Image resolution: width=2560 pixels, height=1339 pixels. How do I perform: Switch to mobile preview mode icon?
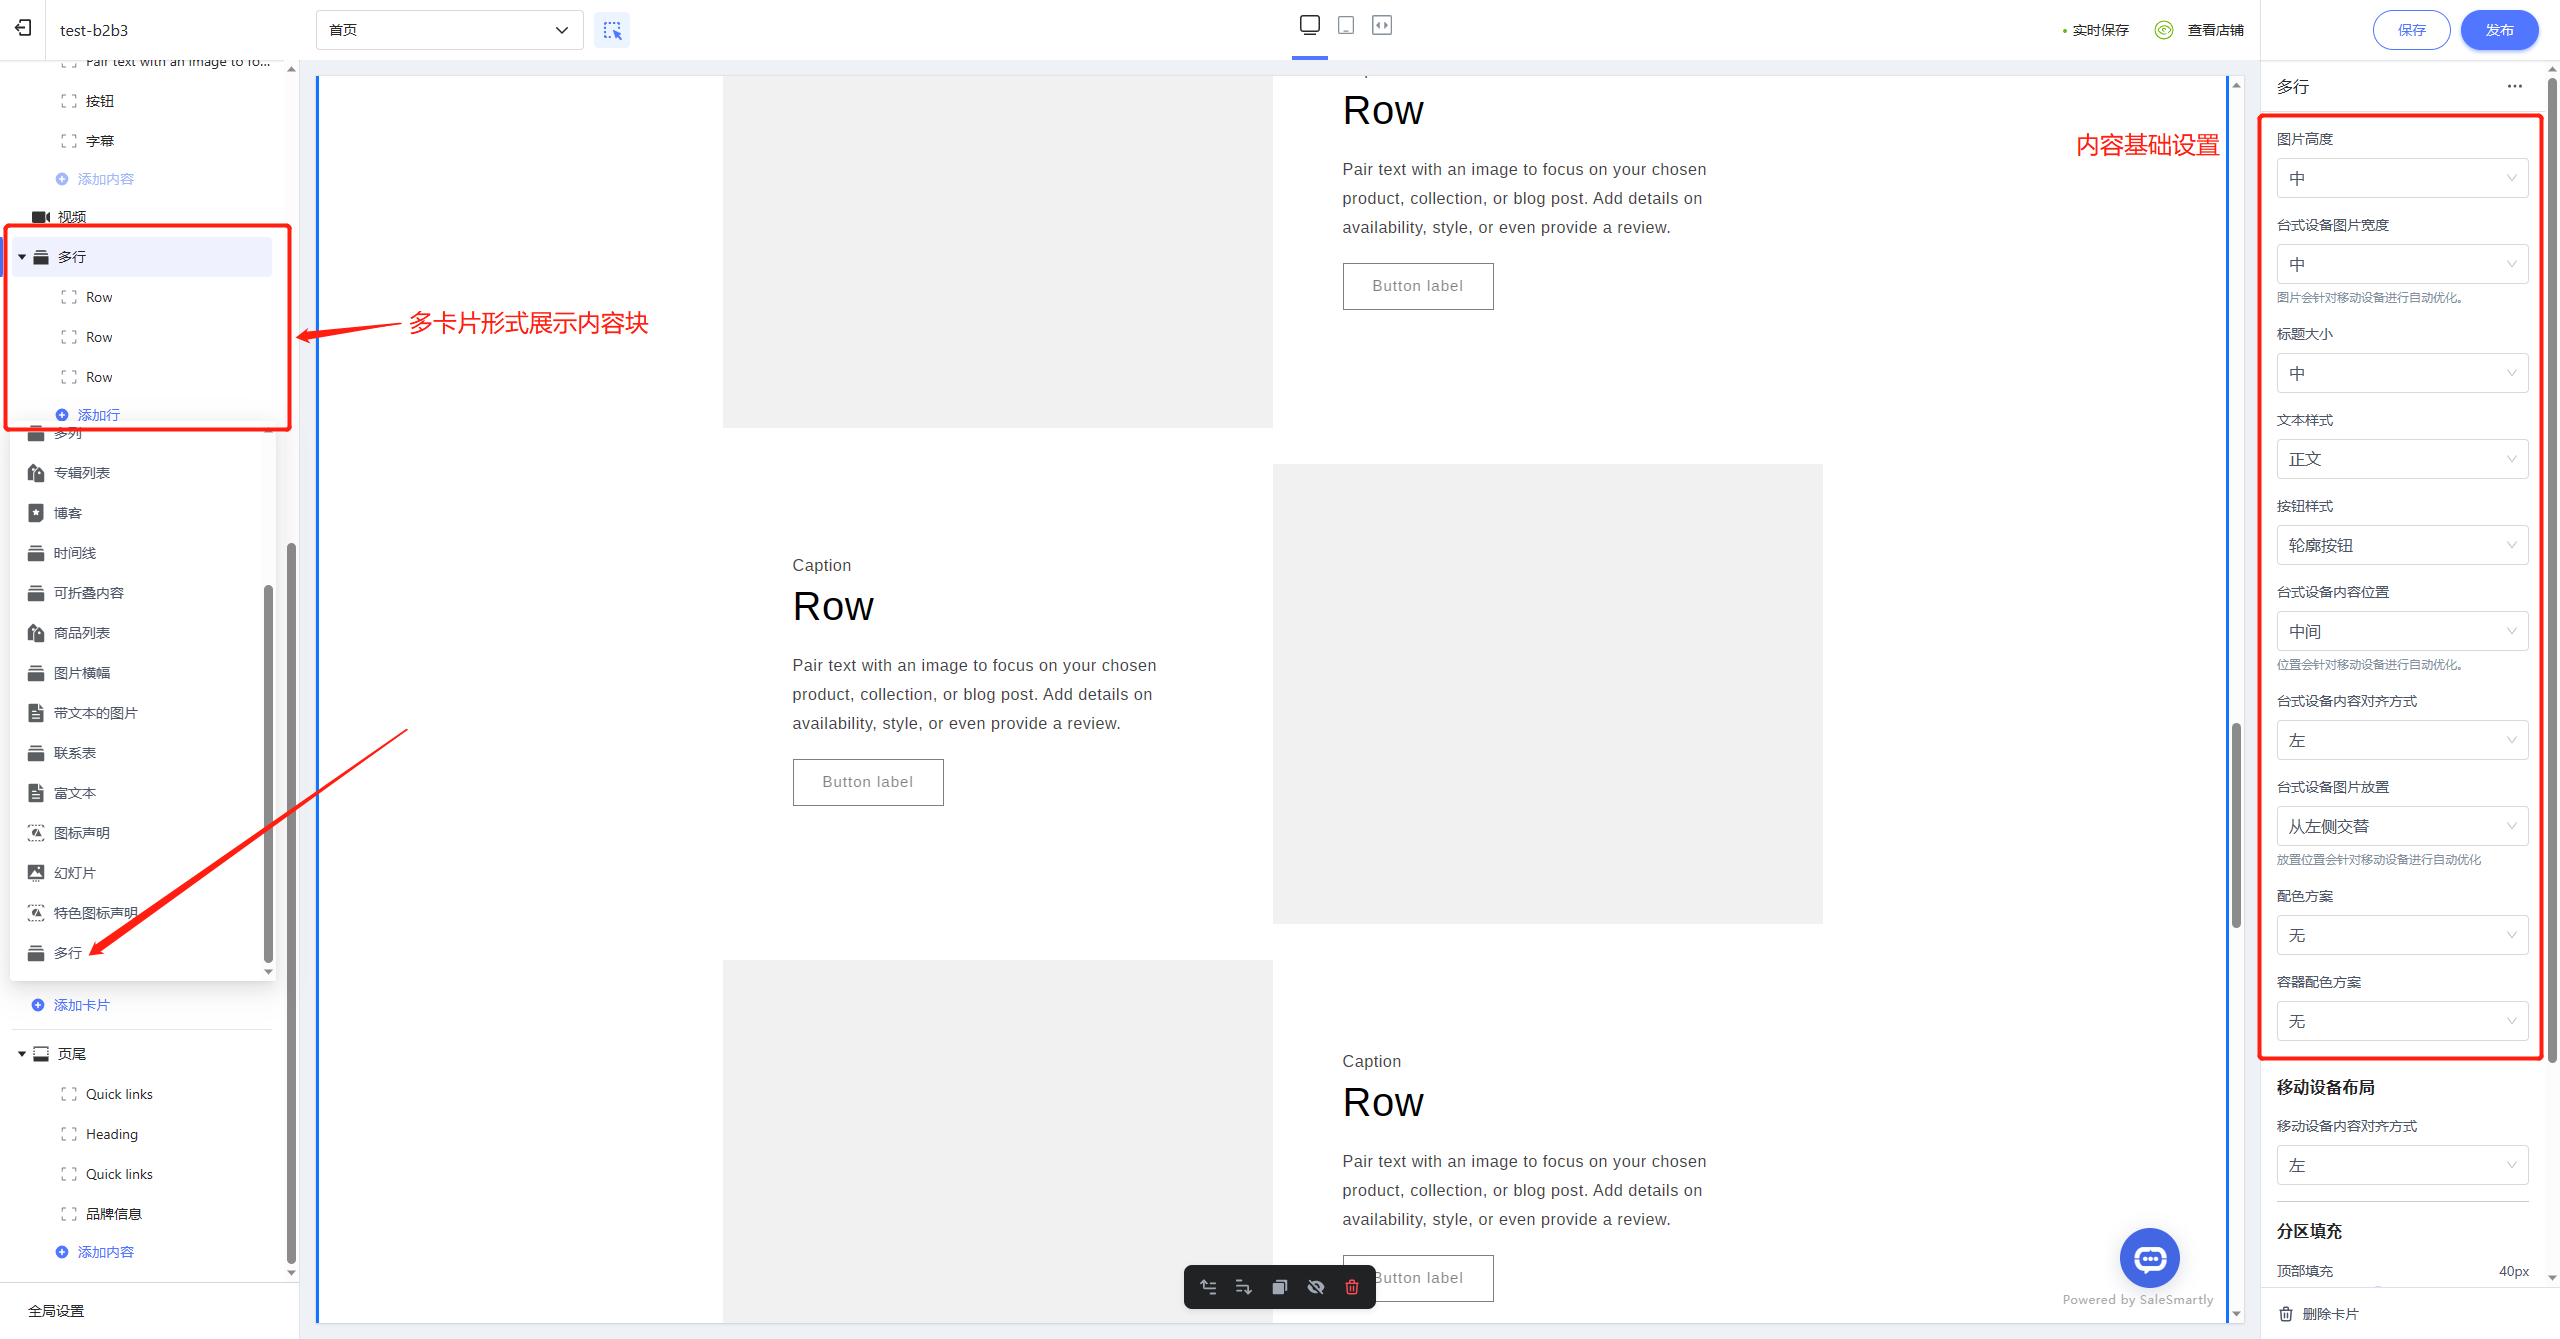click(x=1346, y=25)
